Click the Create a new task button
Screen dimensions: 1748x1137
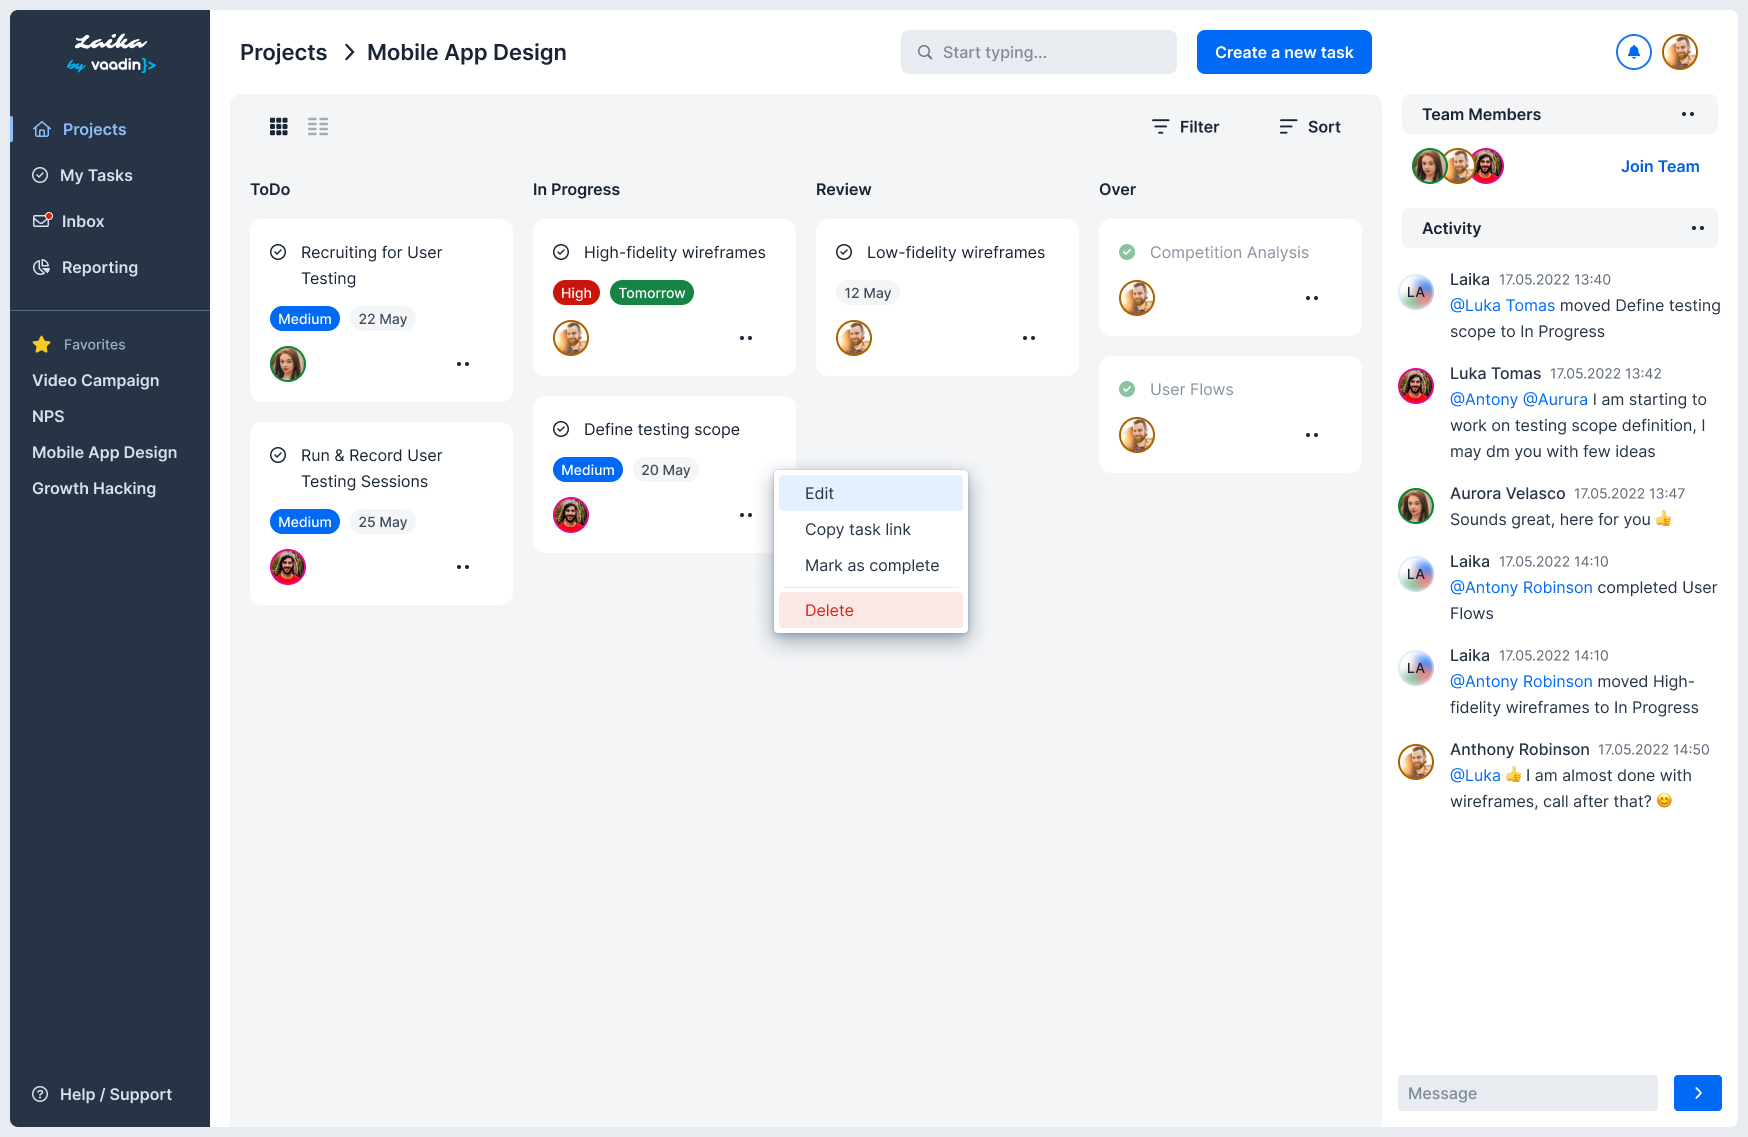(1283, 51)
